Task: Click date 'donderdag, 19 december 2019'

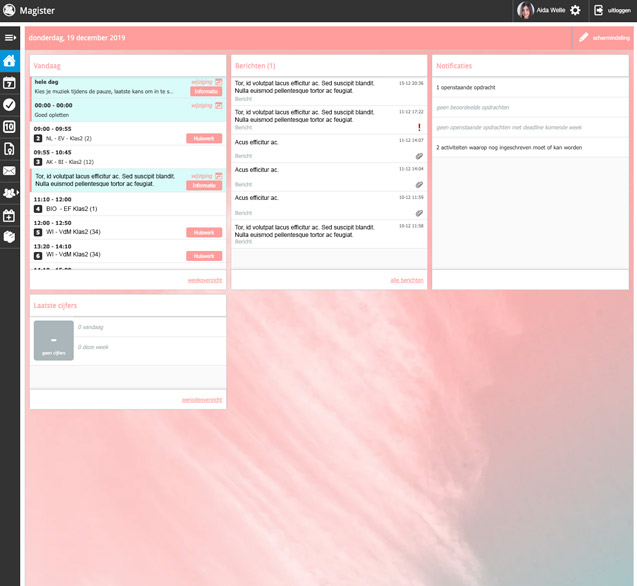Action: (77, 38)
